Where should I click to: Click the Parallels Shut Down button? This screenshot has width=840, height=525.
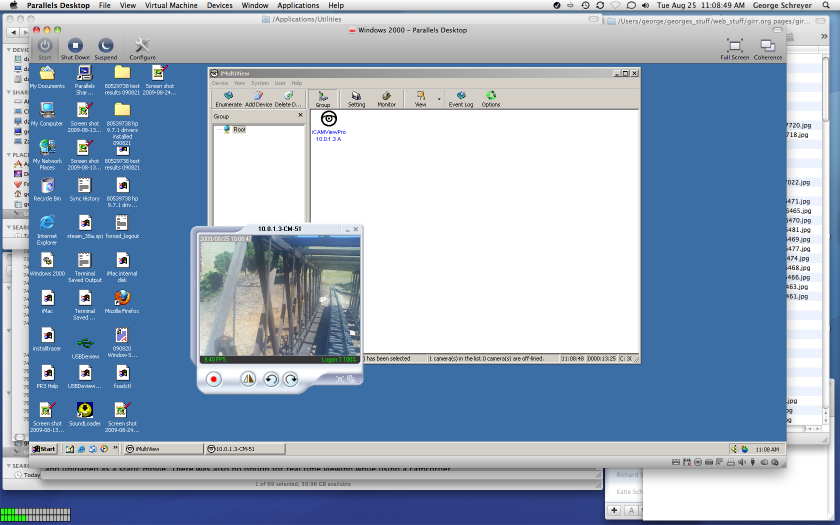coord(75,49)
